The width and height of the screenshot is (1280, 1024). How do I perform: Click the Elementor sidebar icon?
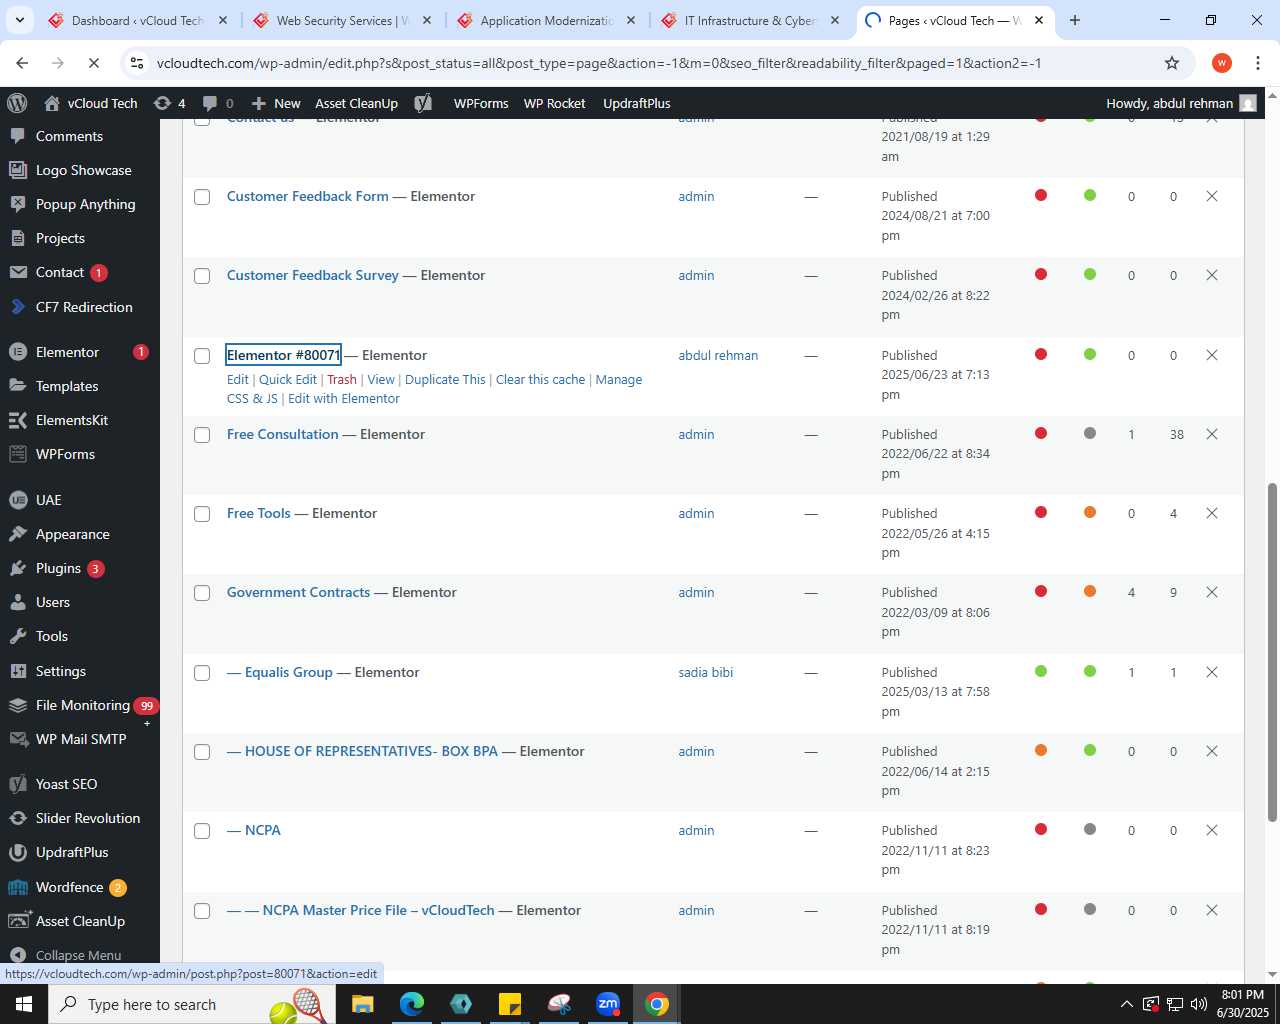[x=18, y=352]
